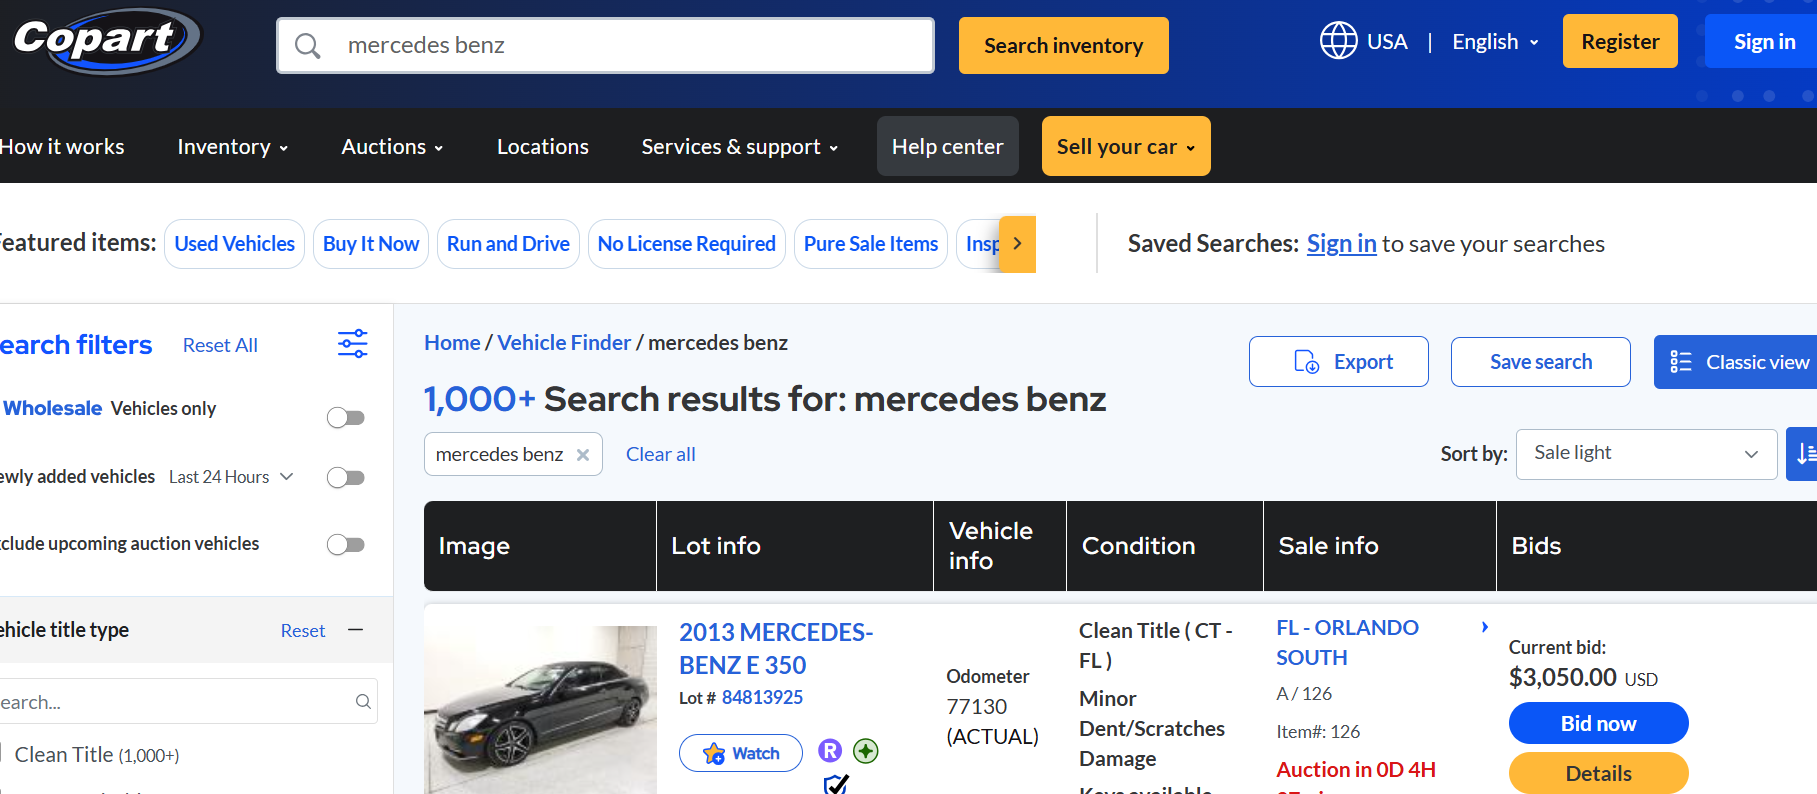Click the sort direction icon button

click(x=1803, y=454)
